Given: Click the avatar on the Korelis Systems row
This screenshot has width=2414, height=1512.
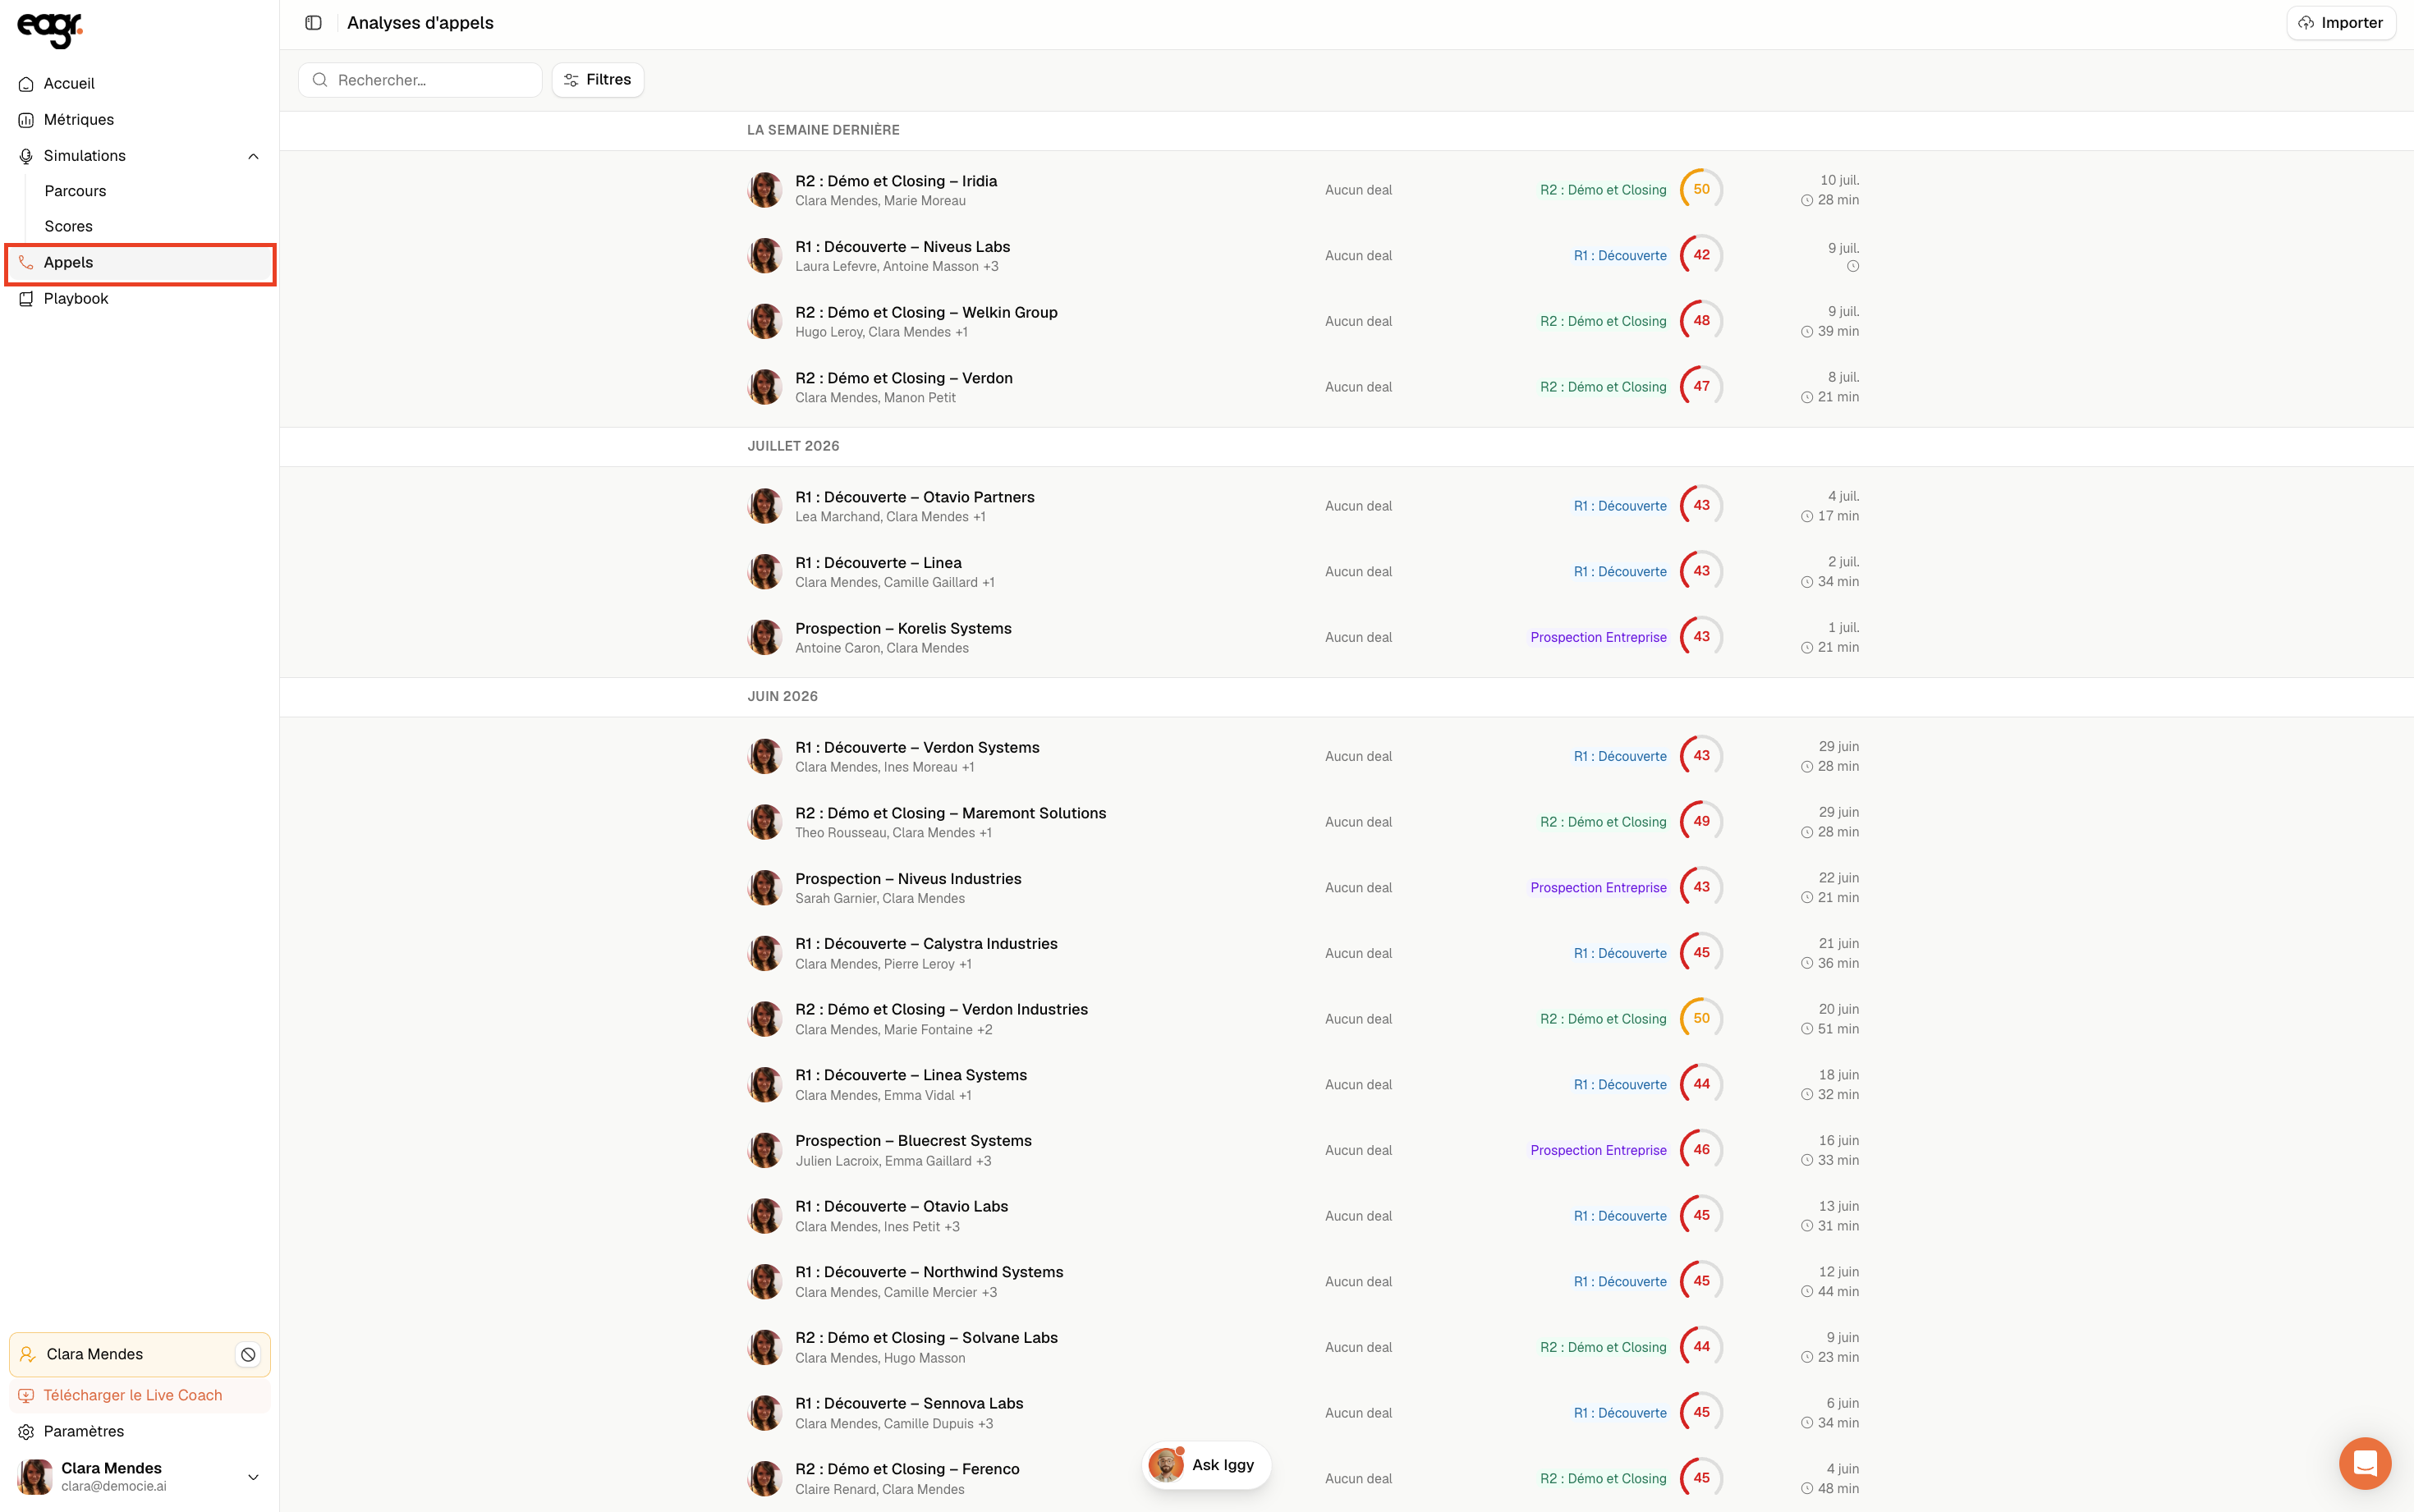Looking at the screenshot, I should tap(765, 637).
